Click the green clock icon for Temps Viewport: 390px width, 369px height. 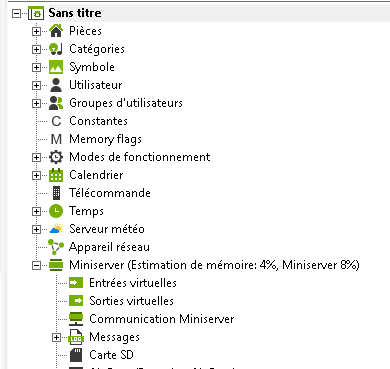click(56, 211)
